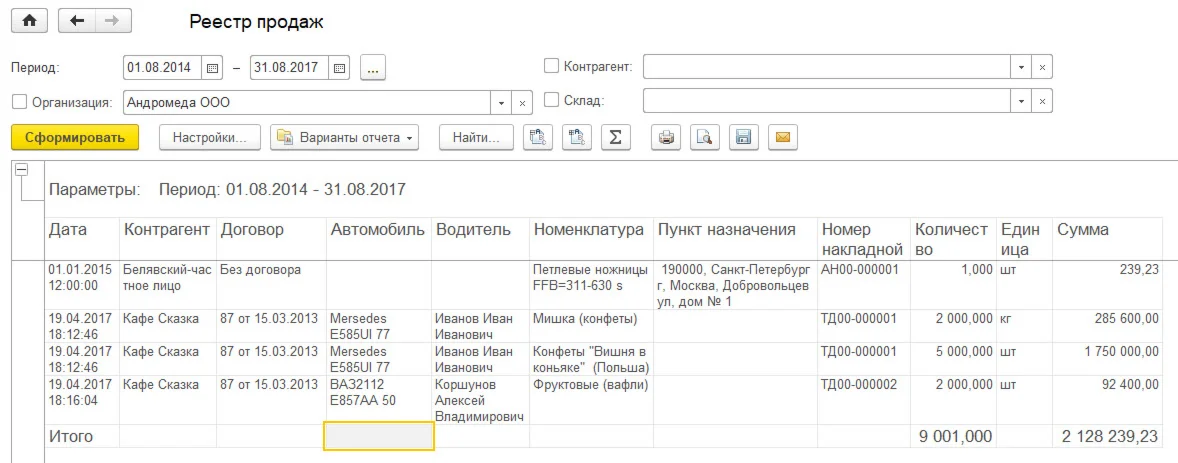Select total quantity 9 001,000
Screen dimensions: 1178x463
tap(954, 436)
